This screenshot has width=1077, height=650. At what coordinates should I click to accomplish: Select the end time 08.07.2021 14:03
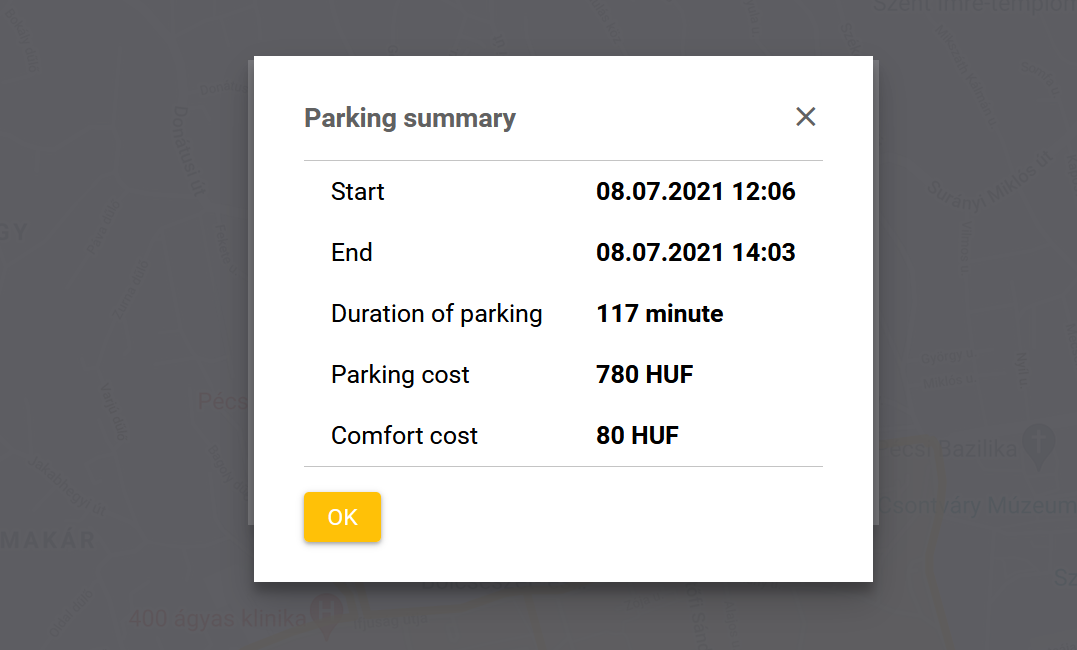tap(695, 253)
